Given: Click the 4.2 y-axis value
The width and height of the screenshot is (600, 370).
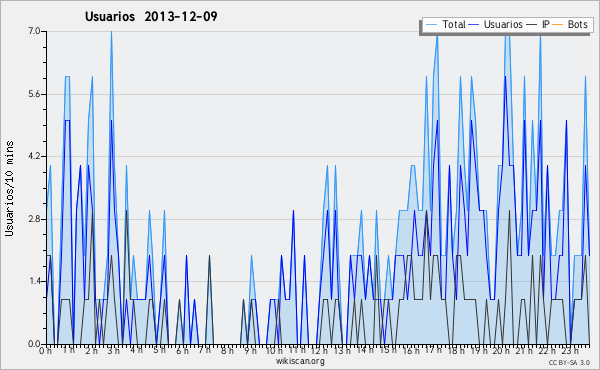Looking at the screenshot, I should 34,156.
